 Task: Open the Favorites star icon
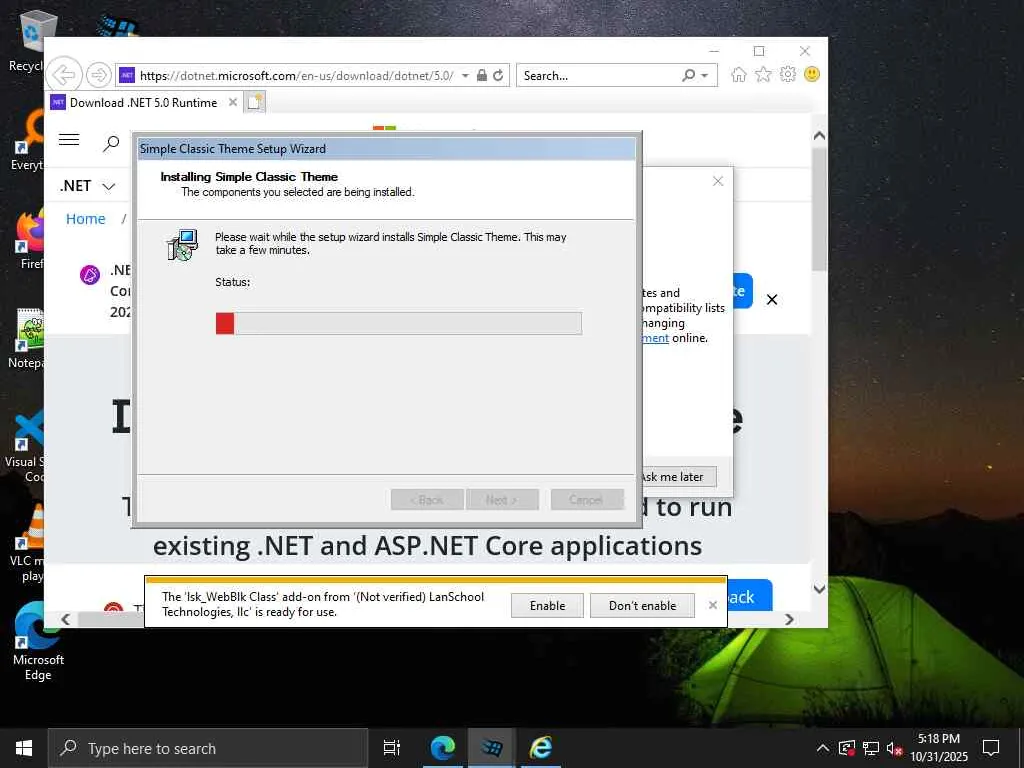click(x=763, y=74)
